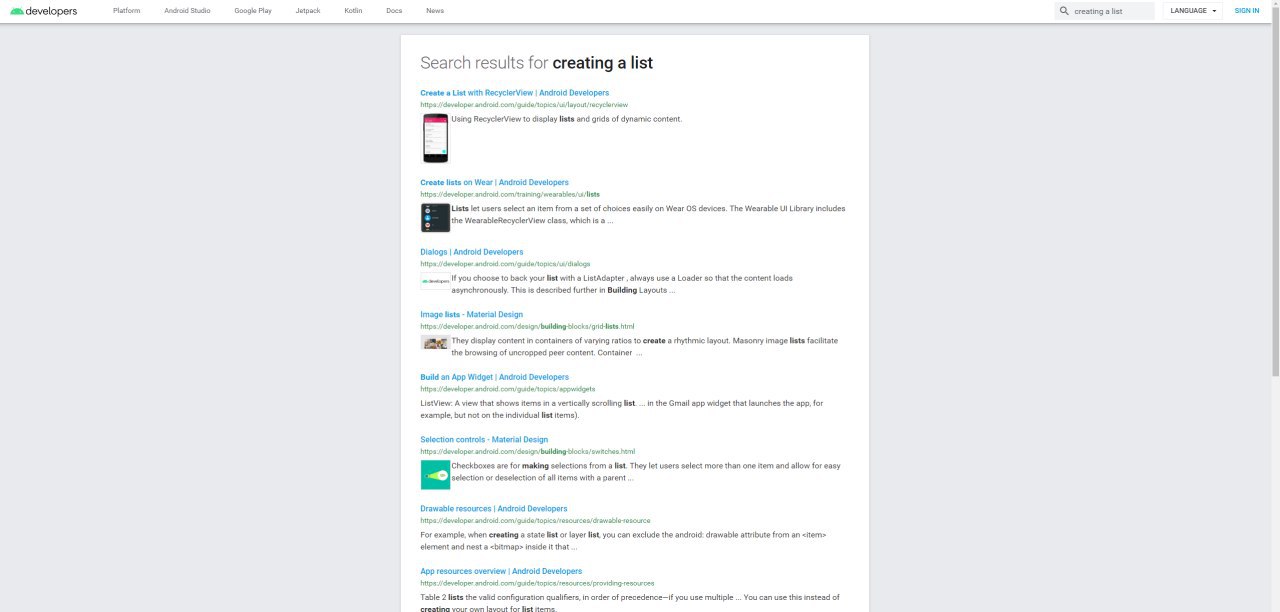The height and width of the screenshot is (612, 1280).
Task: Open the Docs nav item
Action: click(x=394, y=11)
